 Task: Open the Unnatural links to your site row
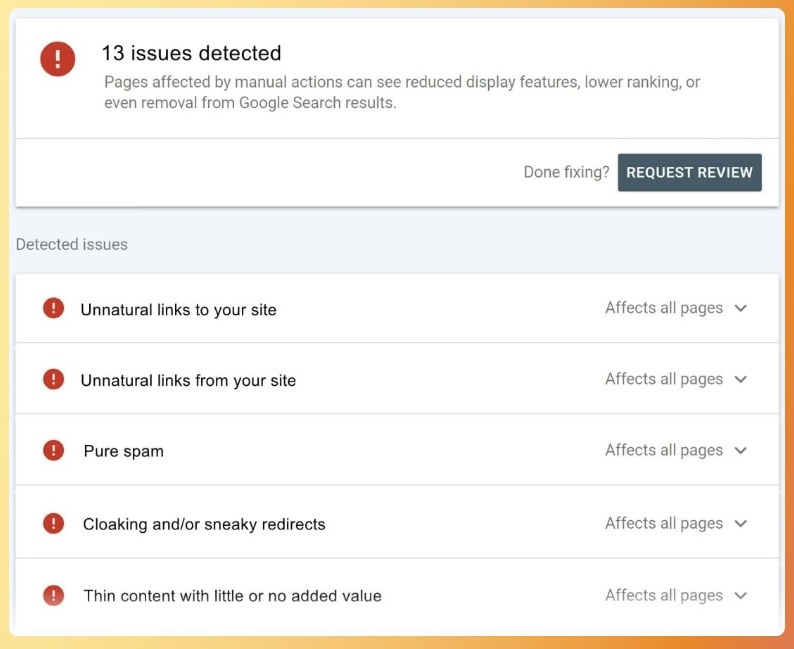(178, 310)
